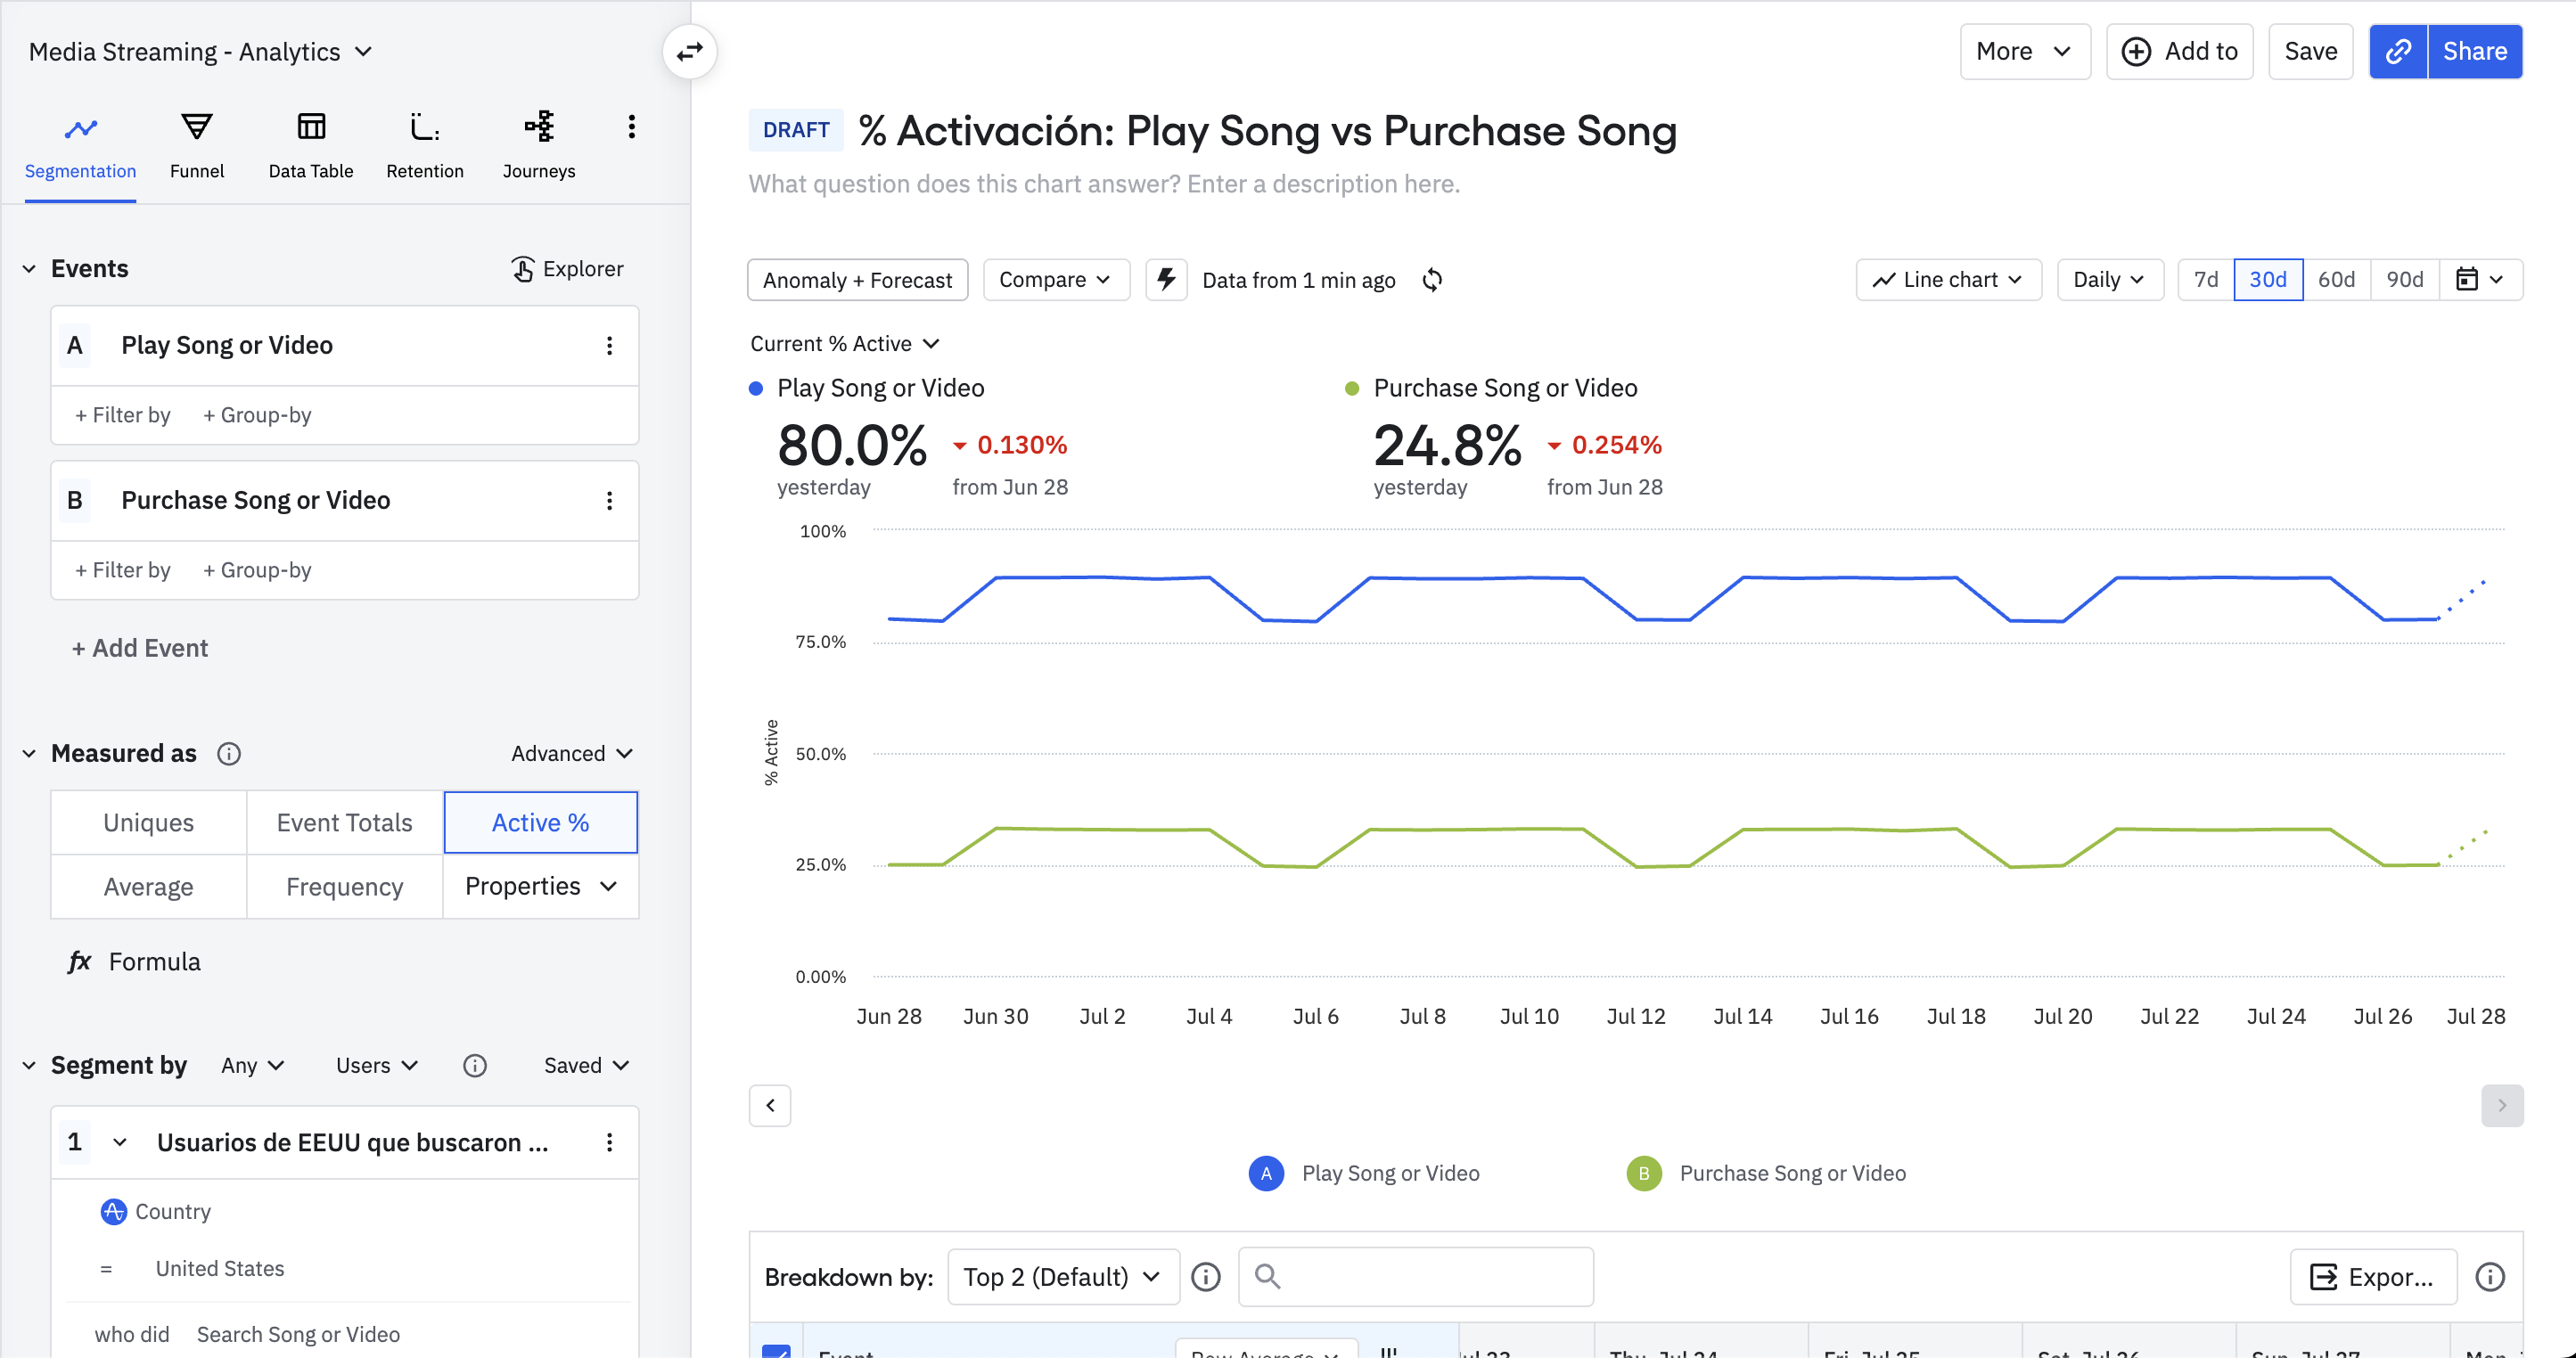This screenshot has width=2576, height=1358.
Task: Click the lightning bolt icon
Action: tap(1166, 280)
